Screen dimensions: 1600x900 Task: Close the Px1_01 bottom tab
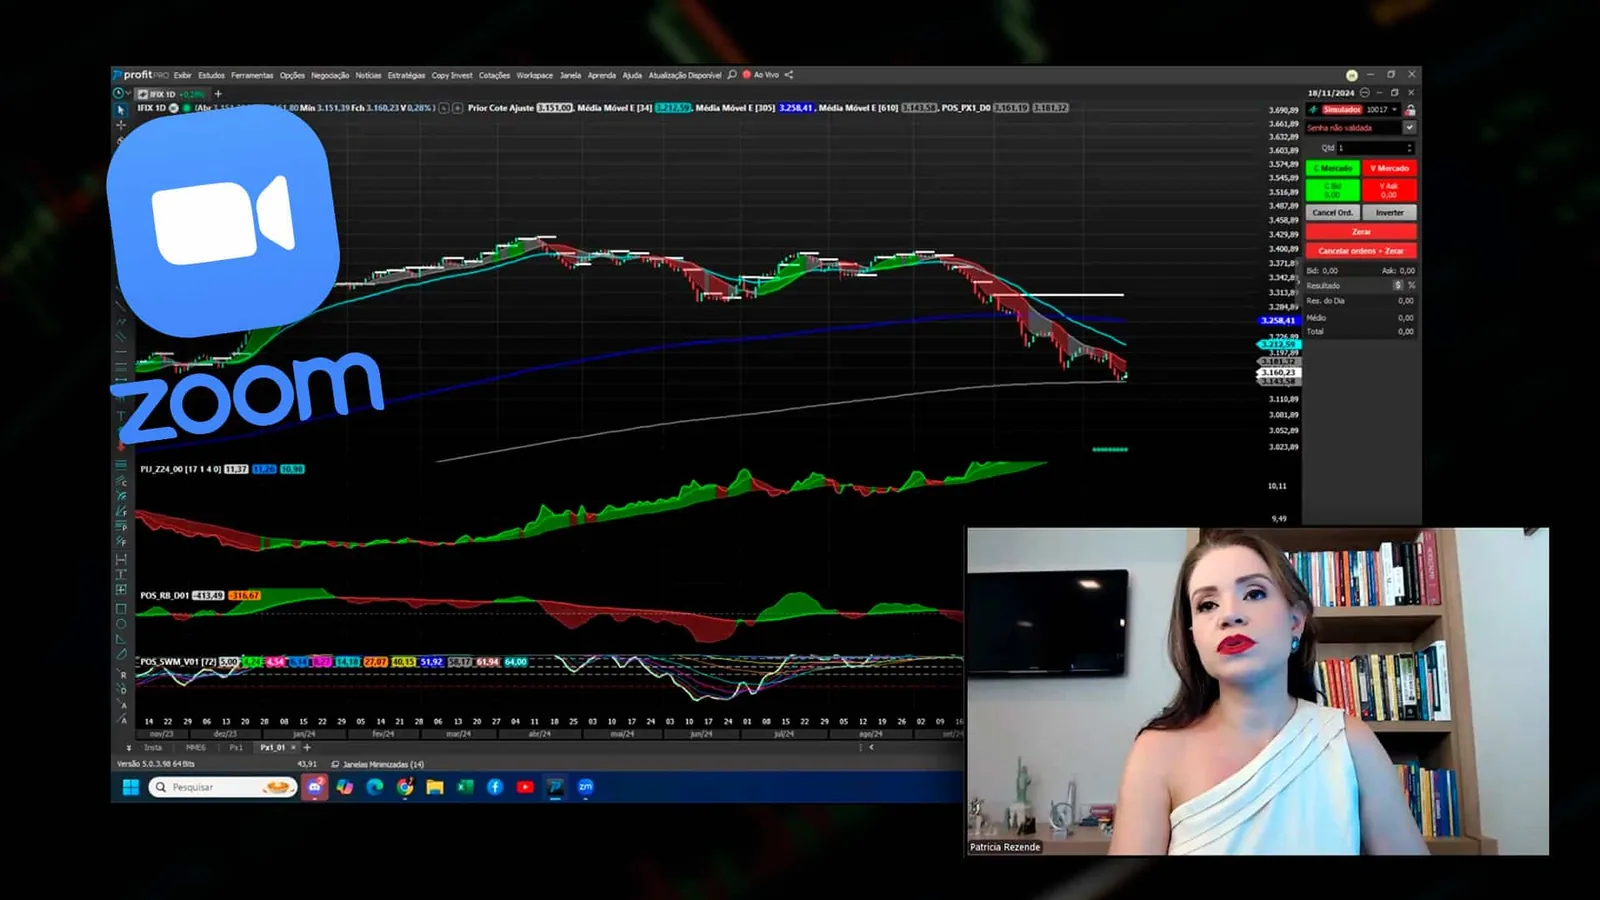[x=293, y=747]
